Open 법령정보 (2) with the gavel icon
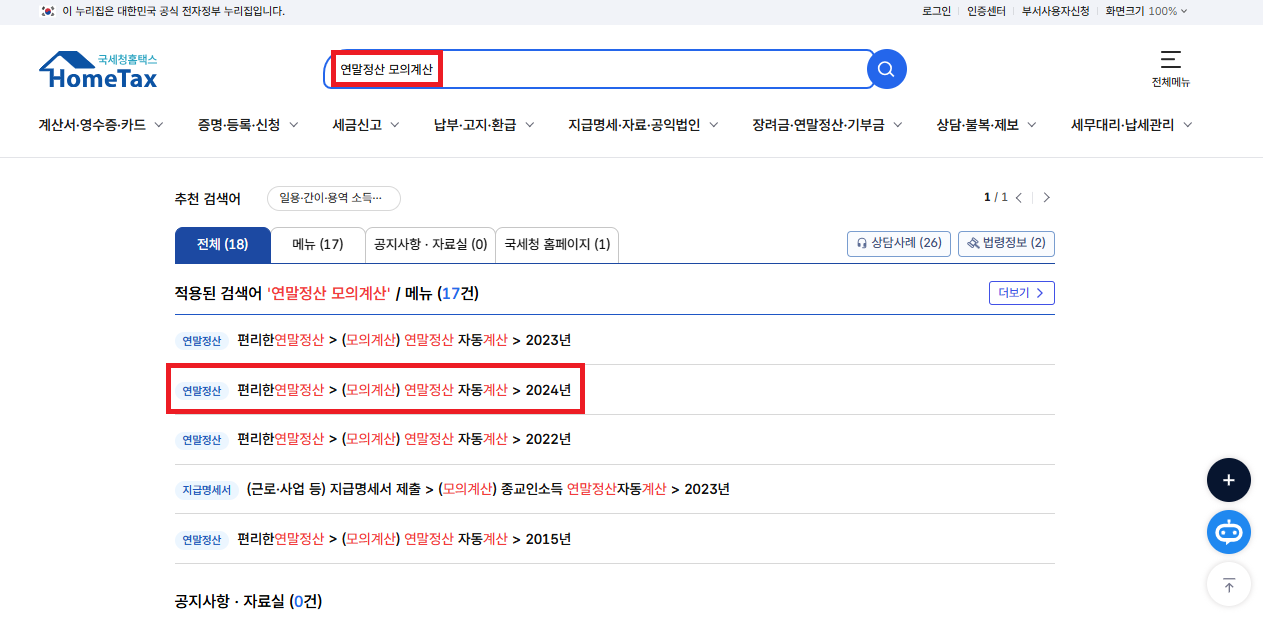 click(1006, 243)
